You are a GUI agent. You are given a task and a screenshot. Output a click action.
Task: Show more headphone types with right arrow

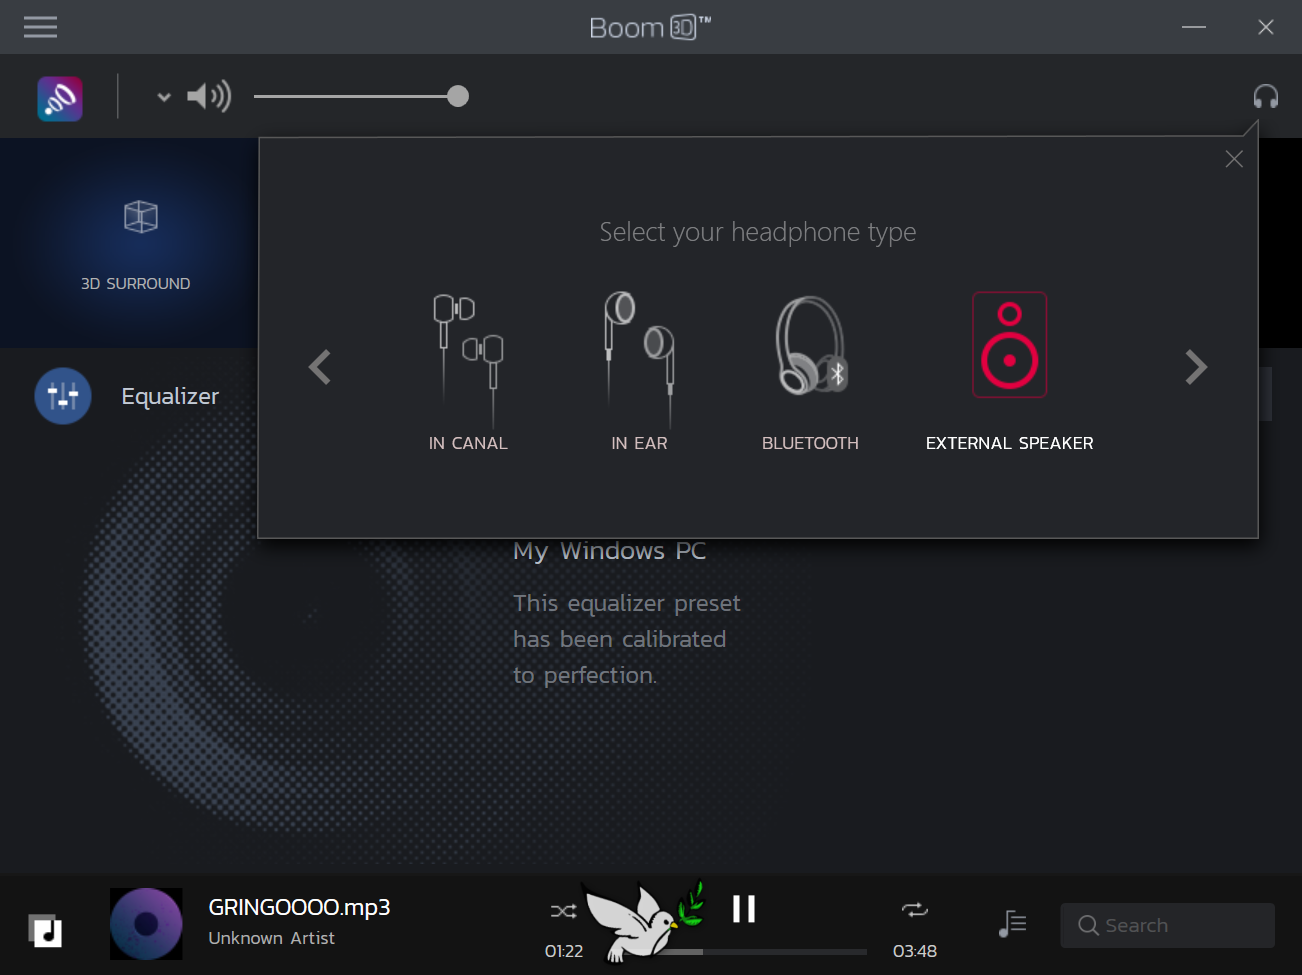(x=1196, y=367)
